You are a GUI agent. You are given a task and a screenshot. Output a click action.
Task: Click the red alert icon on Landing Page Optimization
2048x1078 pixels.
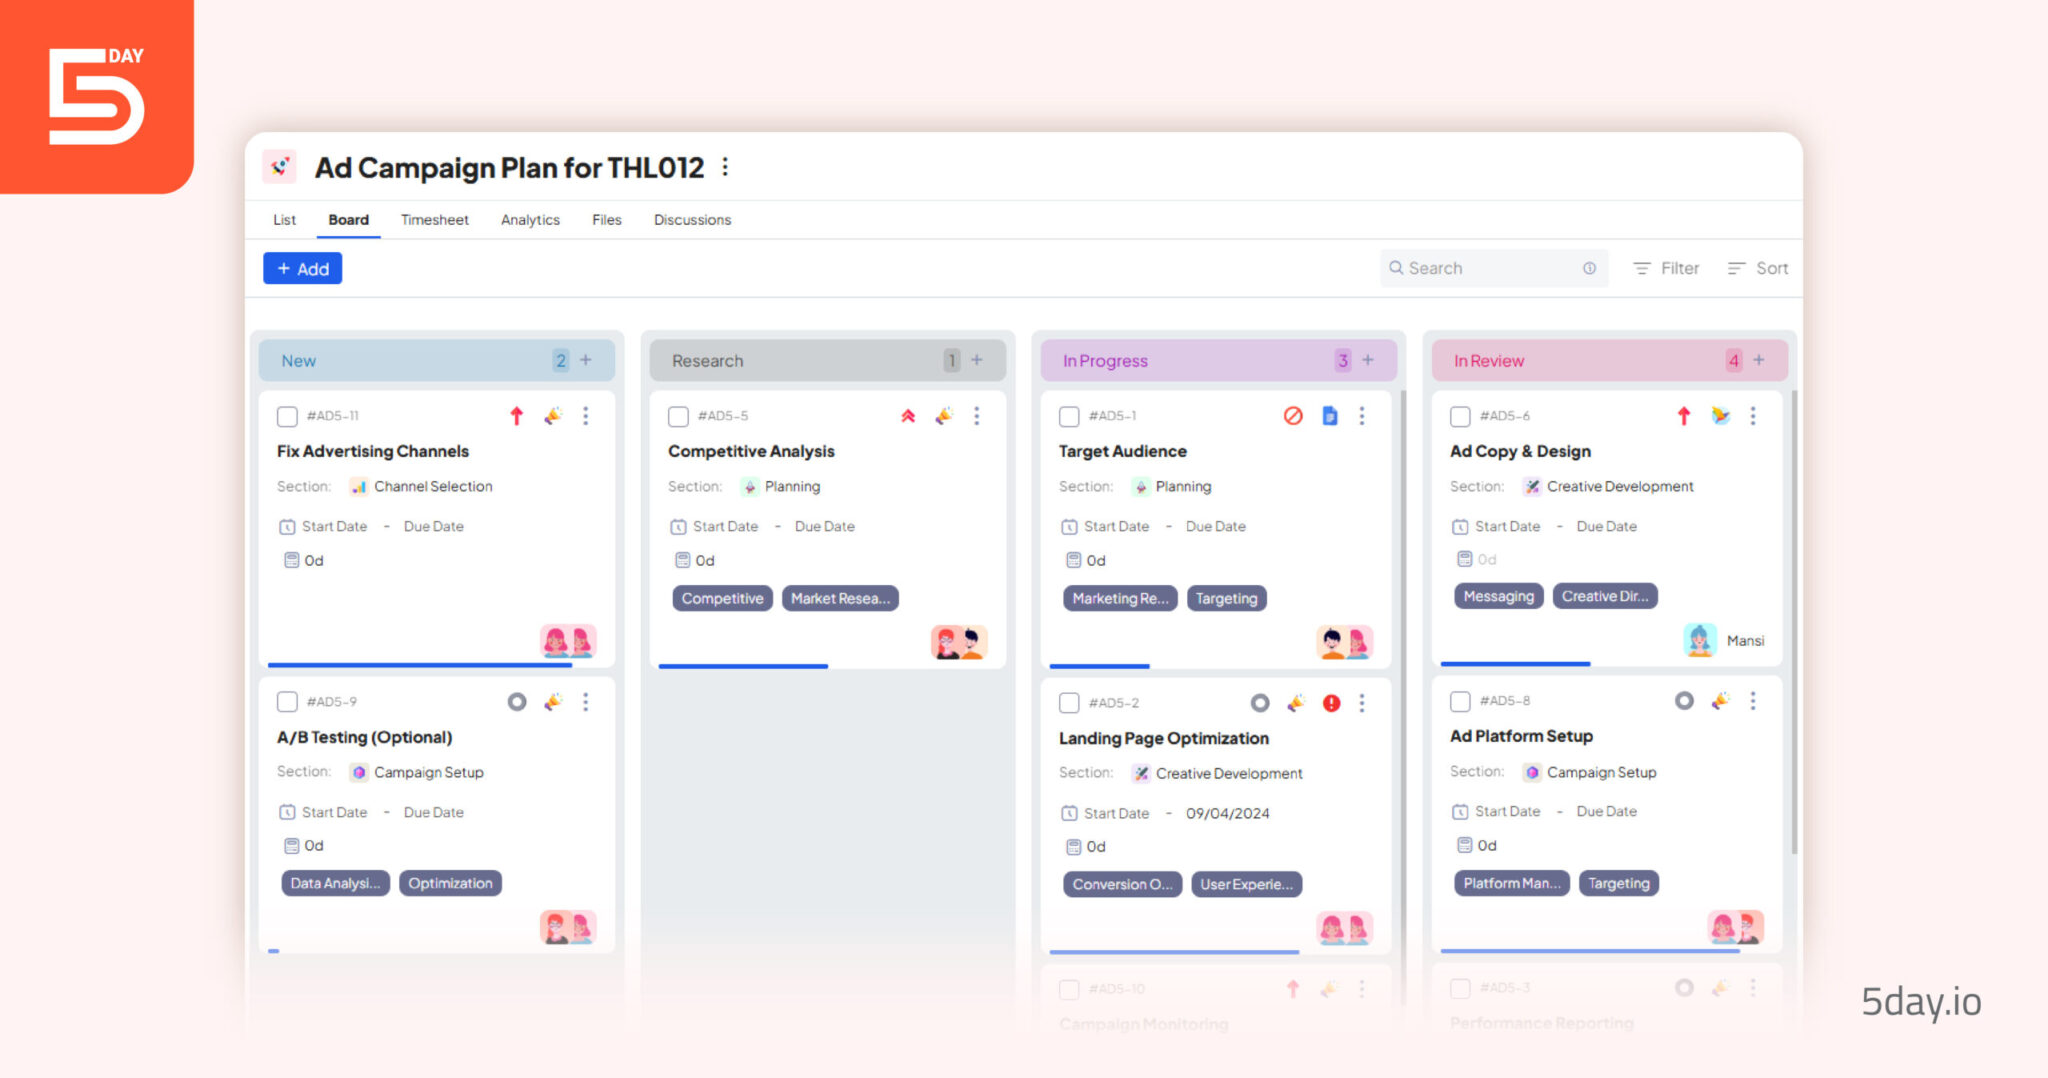pos(1330,703)
